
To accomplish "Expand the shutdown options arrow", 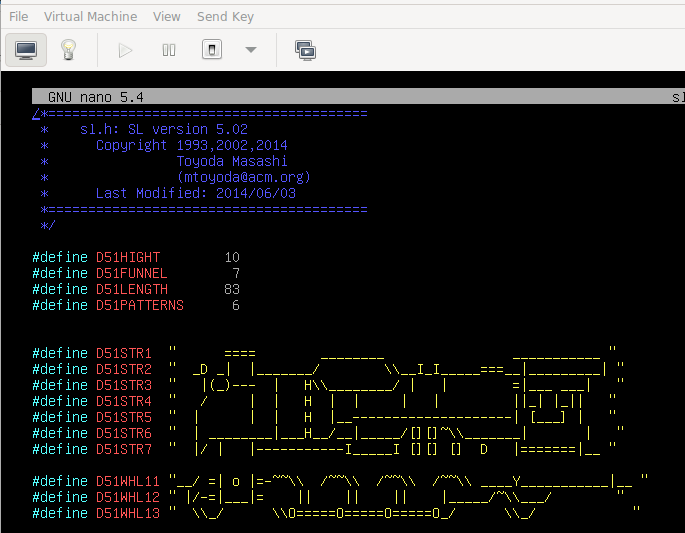I will pos(251,50).
